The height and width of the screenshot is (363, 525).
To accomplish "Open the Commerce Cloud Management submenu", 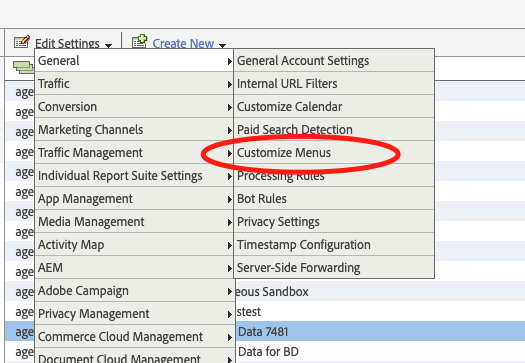I will pyautogui.click(x=134, y=337).
